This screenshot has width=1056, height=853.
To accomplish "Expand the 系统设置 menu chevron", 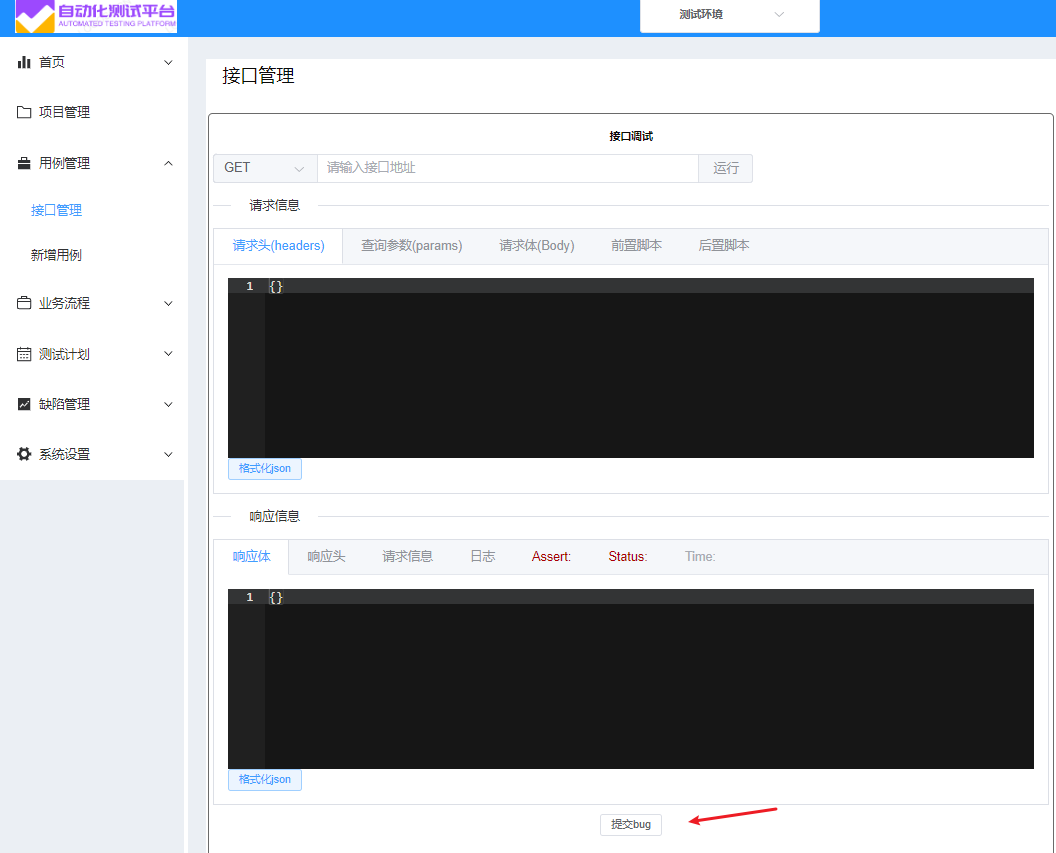I will point(168,454).
